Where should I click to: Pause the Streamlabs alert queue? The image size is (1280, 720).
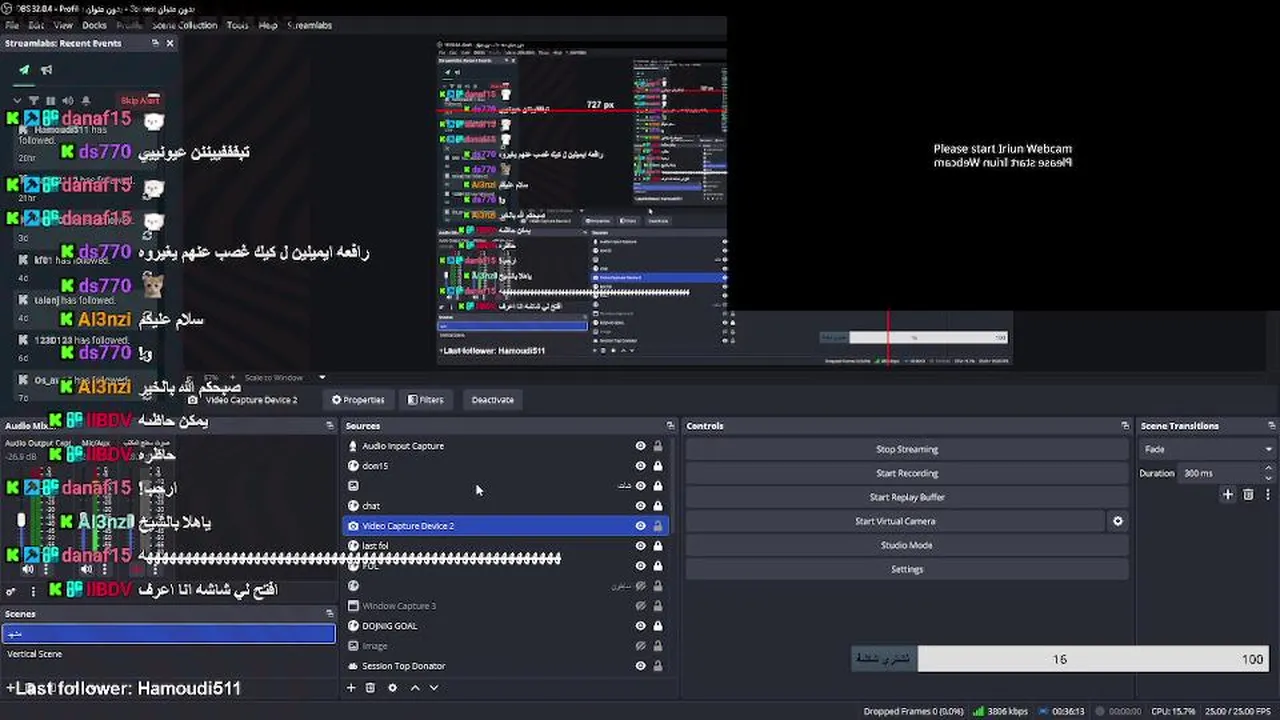50,101
